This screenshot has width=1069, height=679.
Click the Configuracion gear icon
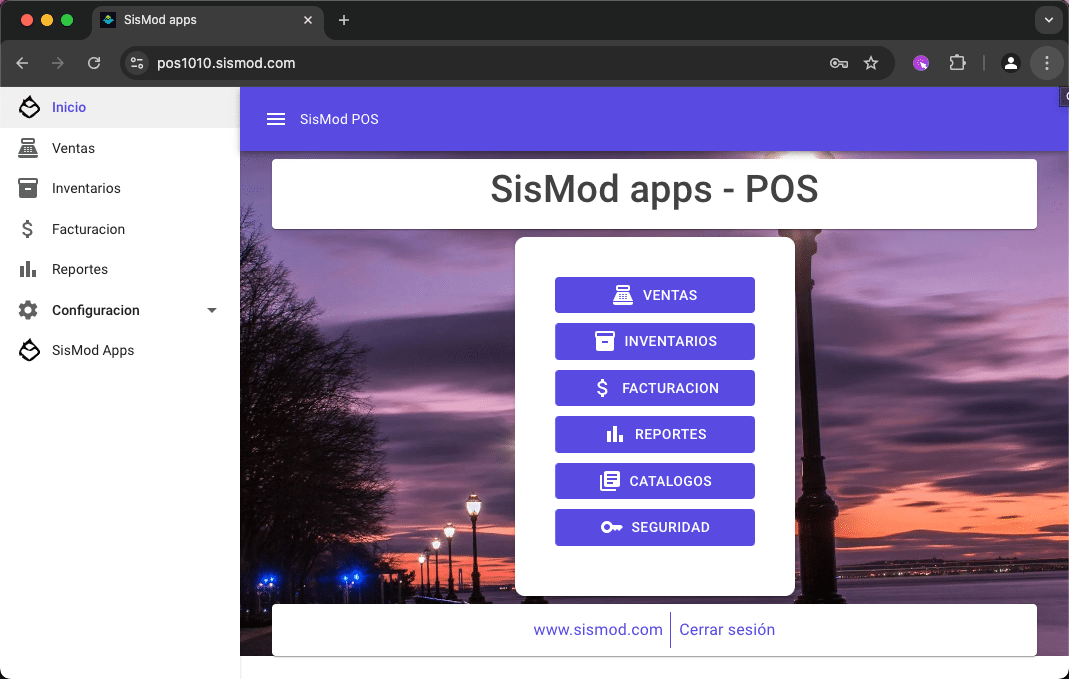[28, 310]
